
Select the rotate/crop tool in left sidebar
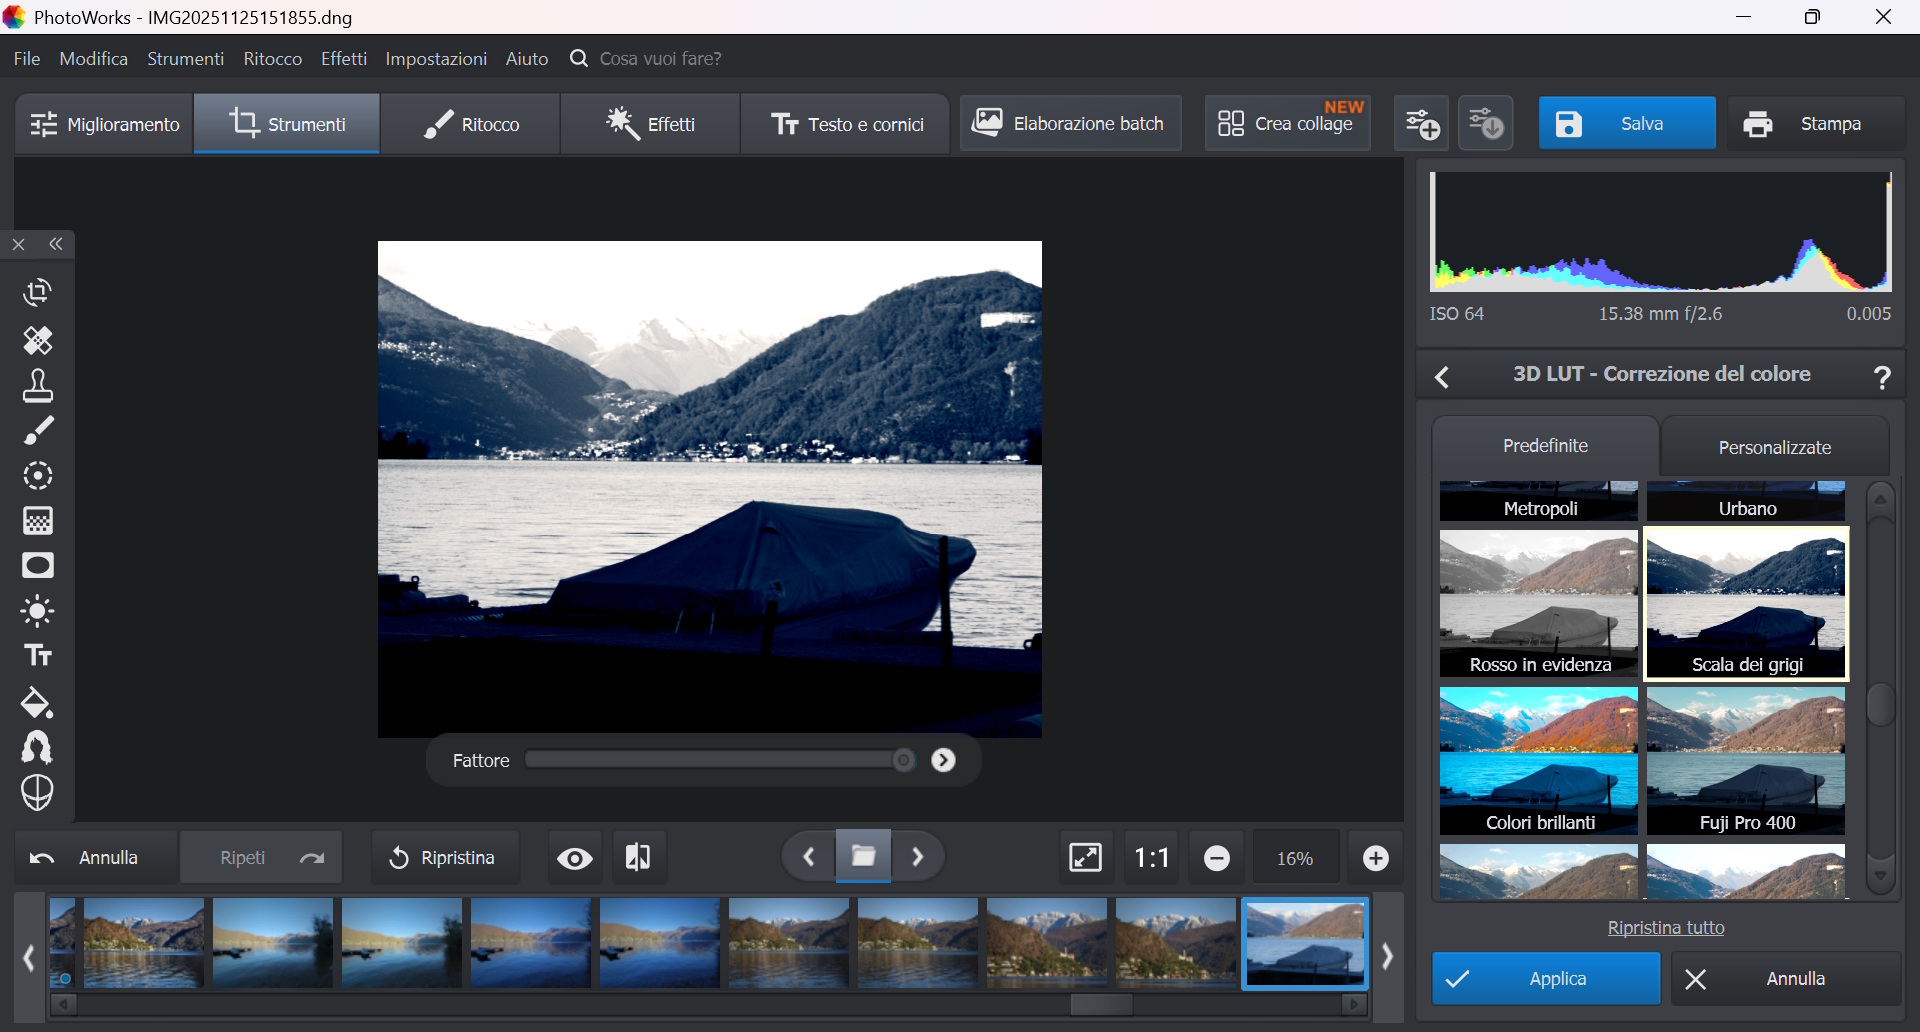pos(38,292)
